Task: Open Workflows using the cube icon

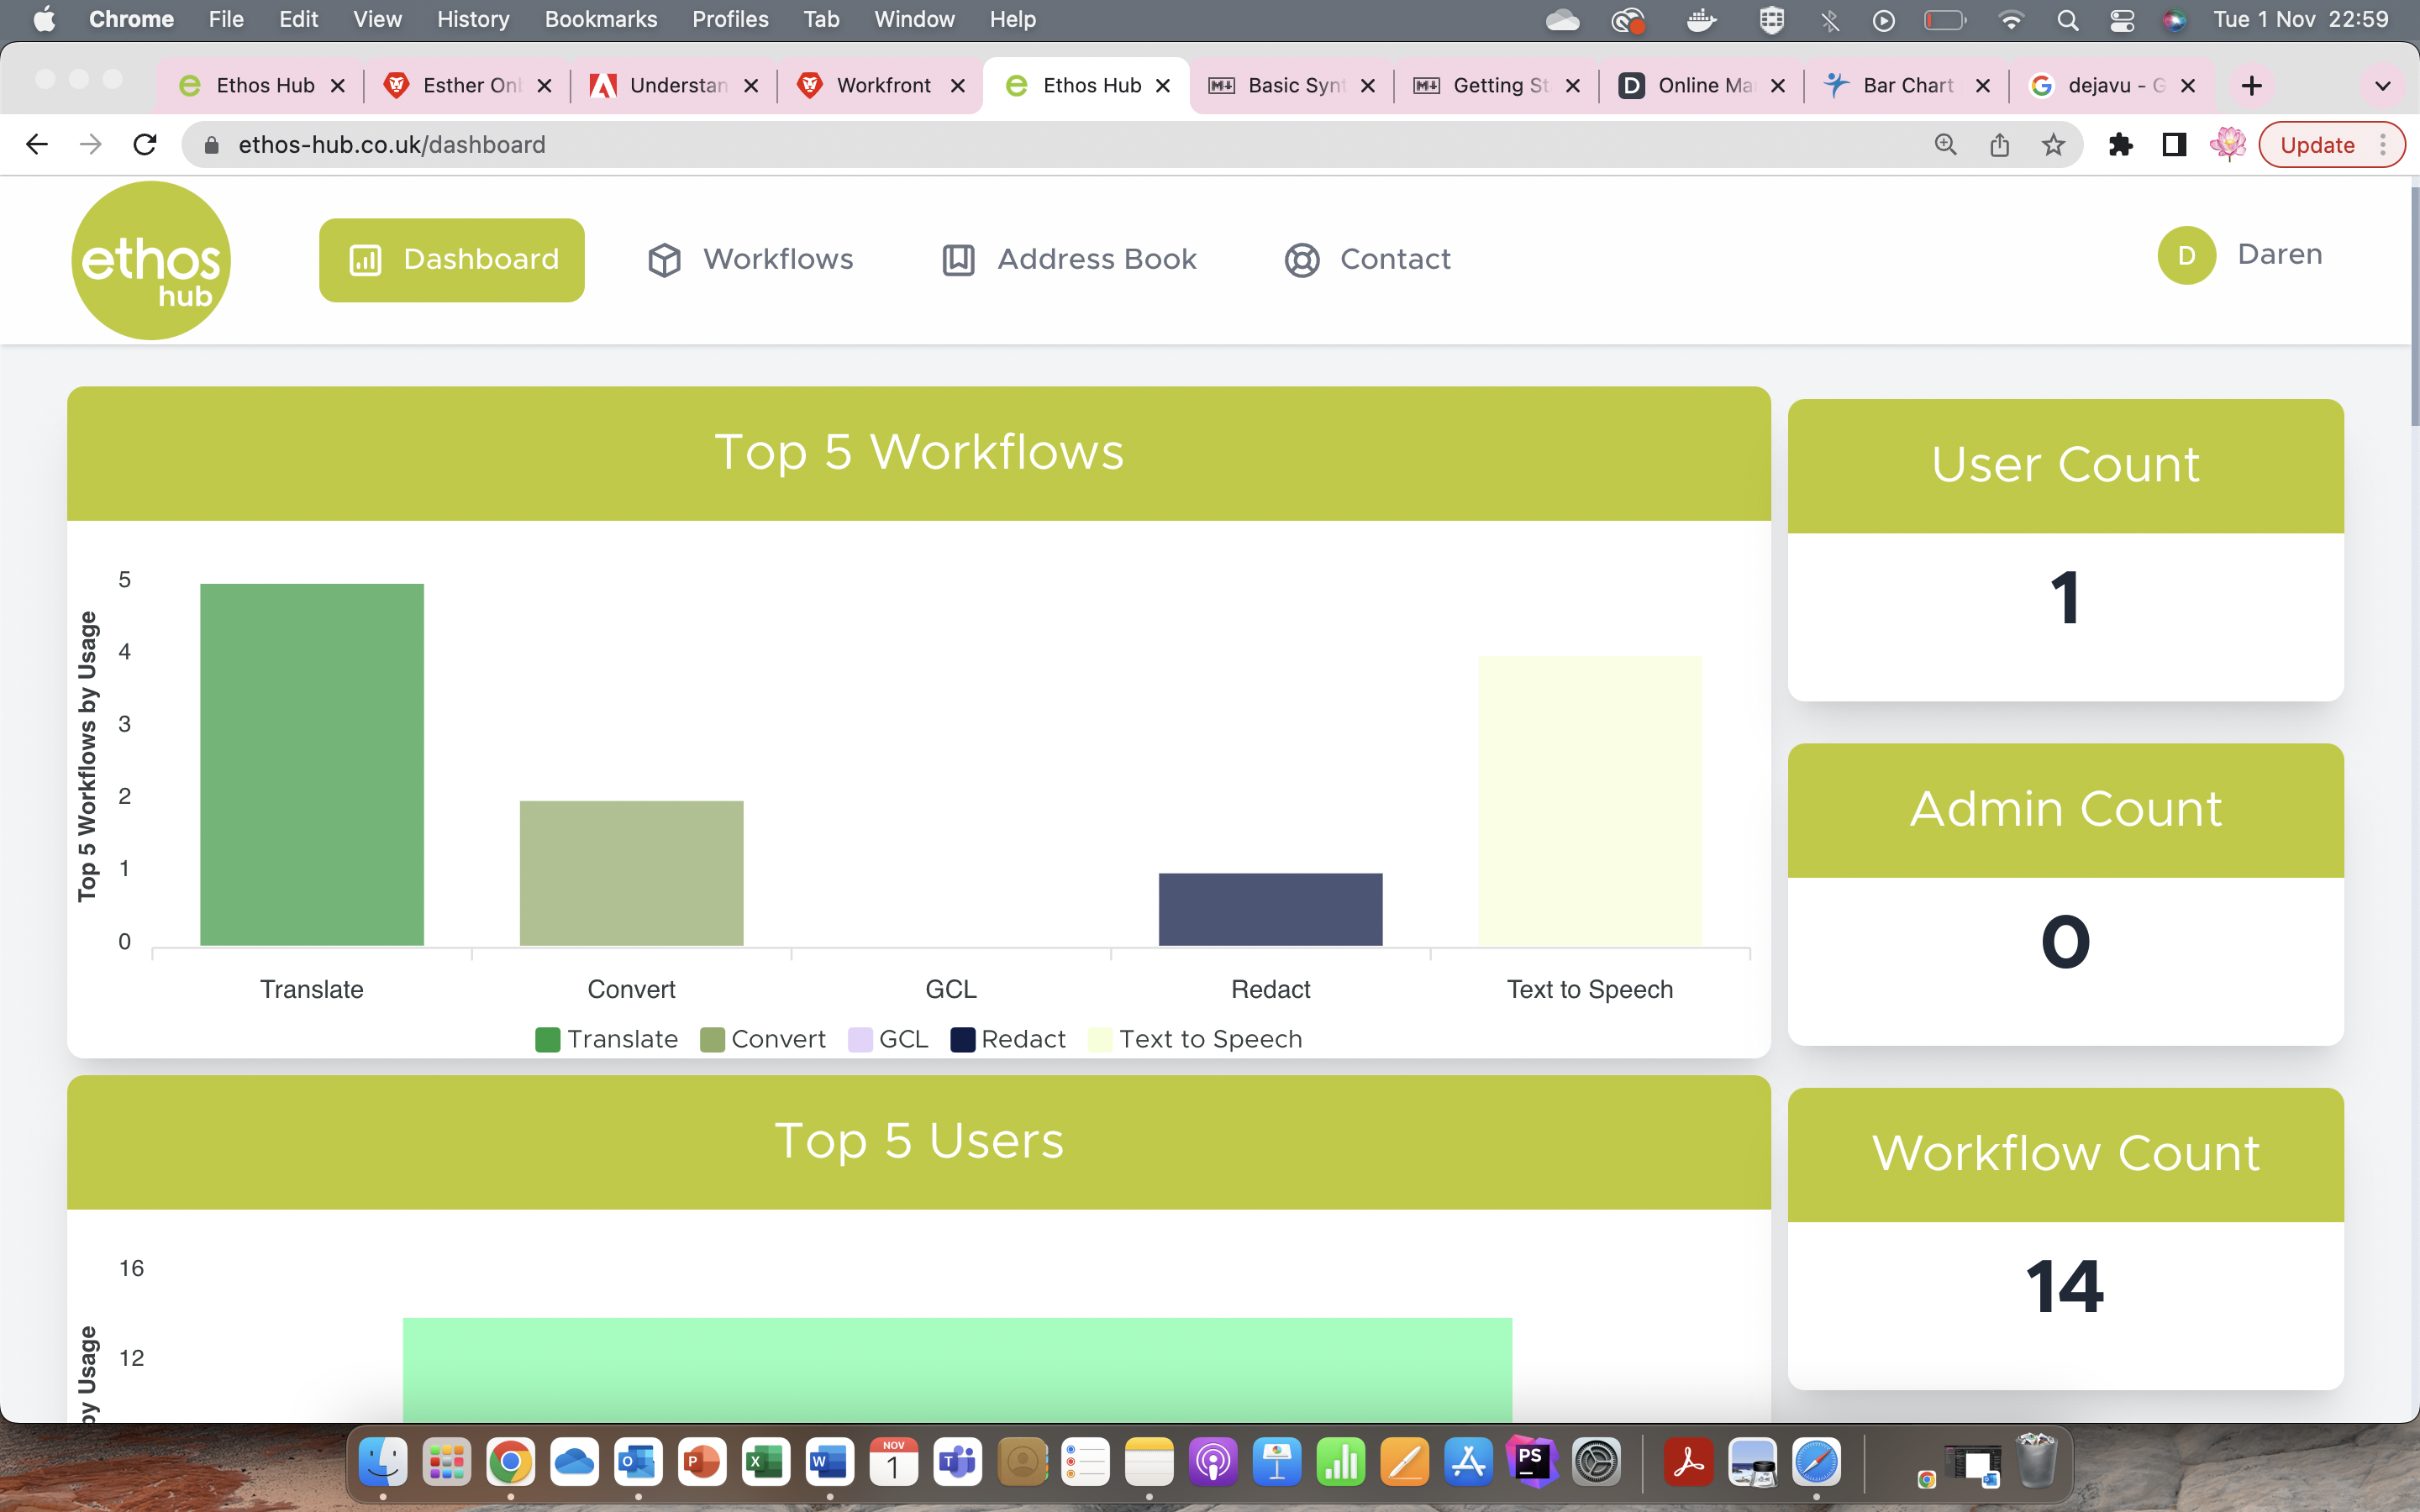Action: click(663, 259)
